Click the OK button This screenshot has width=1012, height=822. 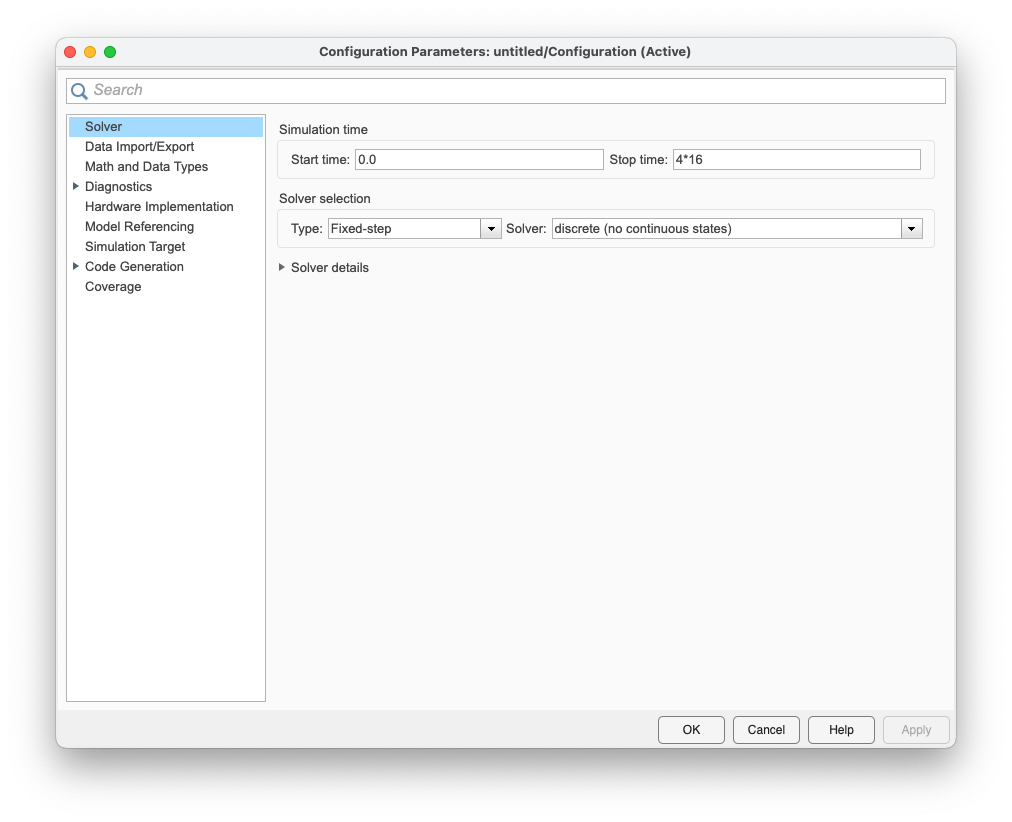[x=691, y=730]
